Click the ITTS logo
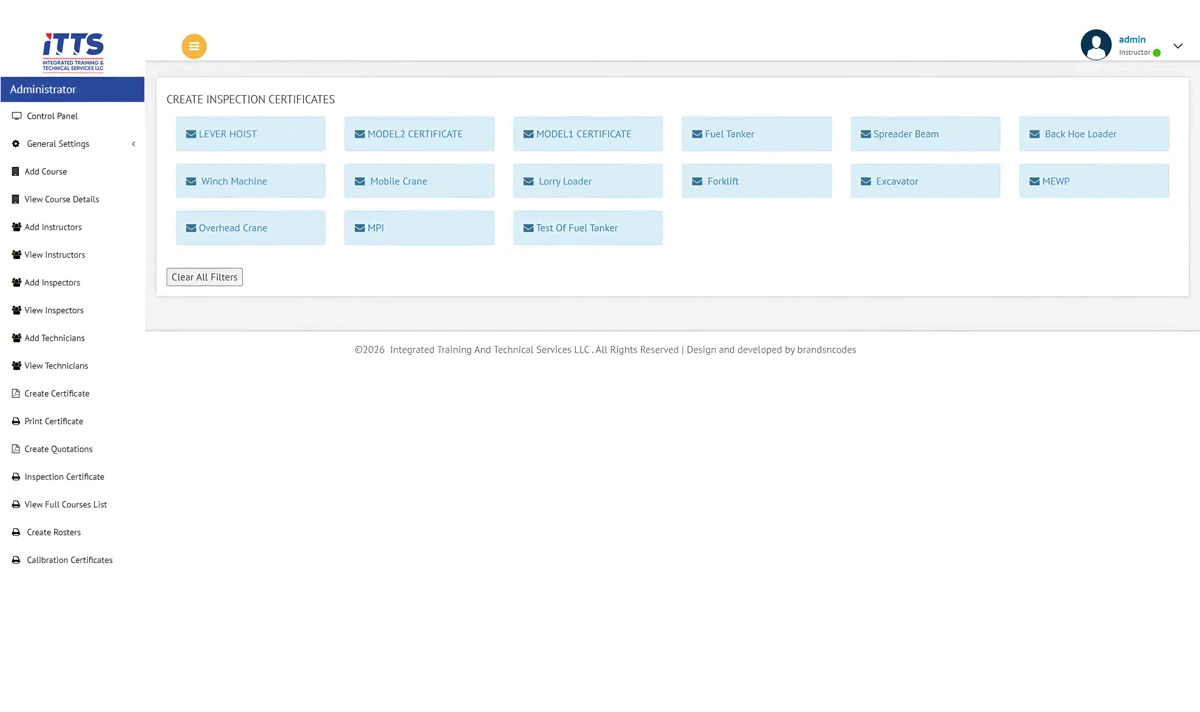Screen dimensions: 1200x712 pyautogui.click(x=73, y=51)
